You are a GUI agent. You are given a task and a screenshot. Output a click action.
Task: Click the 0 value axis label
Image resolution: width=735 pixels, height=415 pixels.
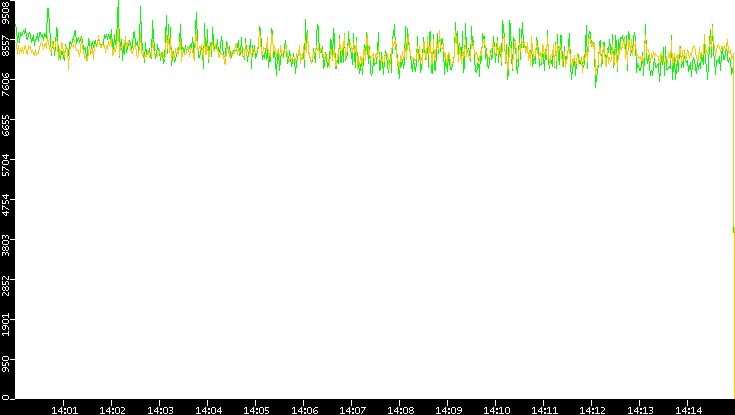[x=6, y=399]
